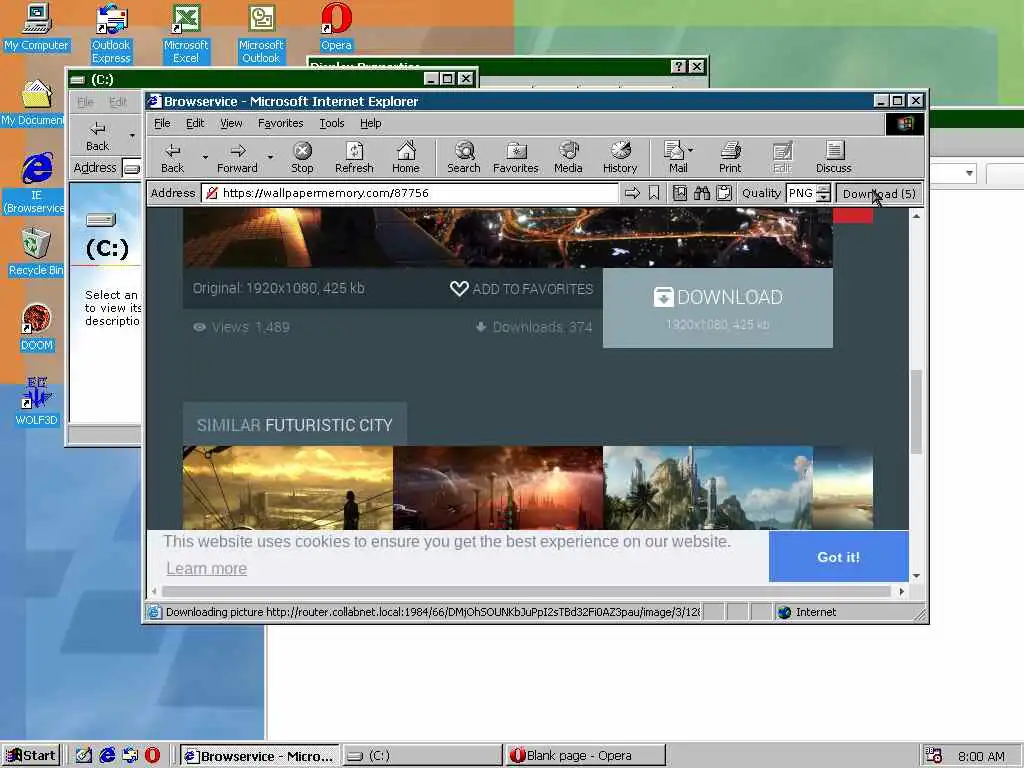Launch DOOM desktop shortcut
Image resolution: width=1024 pixels, height=768 pixels.
click(x=37, y=327)
